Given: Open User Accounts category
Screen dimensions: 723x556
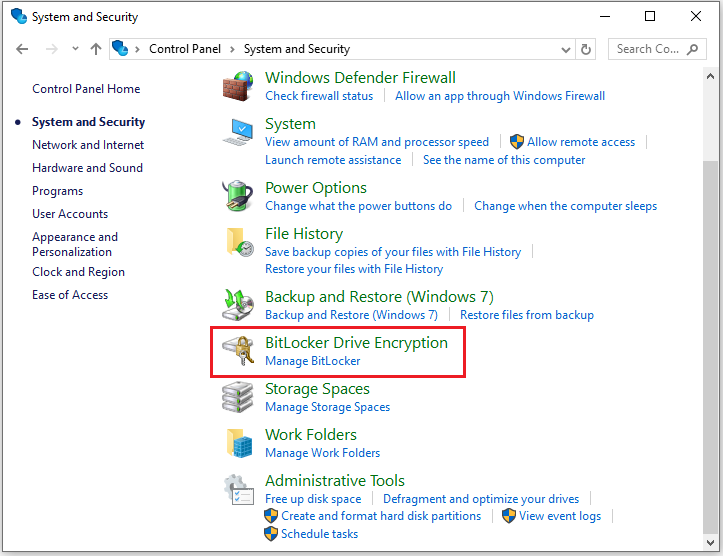Looking at the screenshot, I should 70,214.
